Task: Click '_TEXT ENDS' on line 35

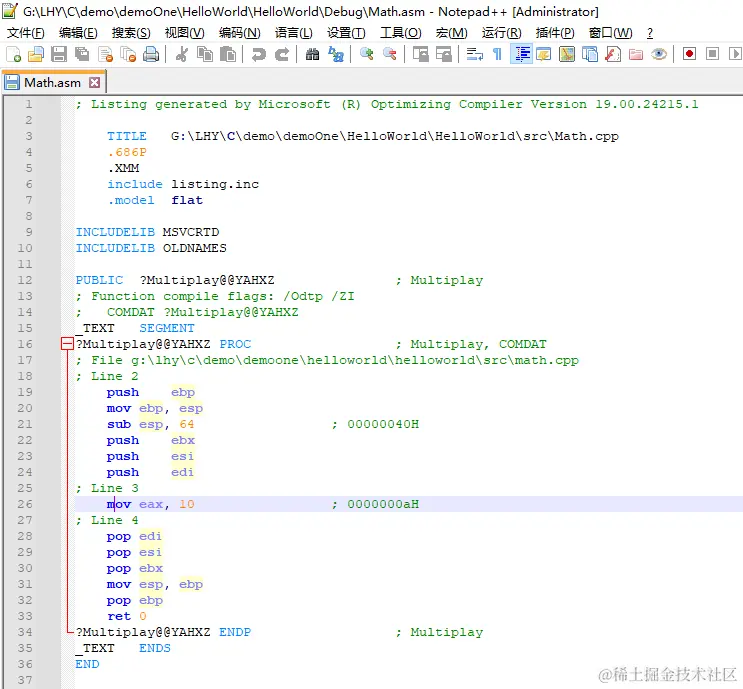Action: [x=123, y=648]
